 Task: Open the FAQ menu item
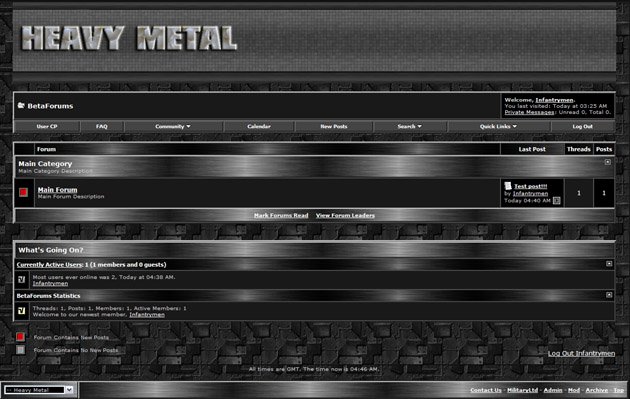[102, 127]
